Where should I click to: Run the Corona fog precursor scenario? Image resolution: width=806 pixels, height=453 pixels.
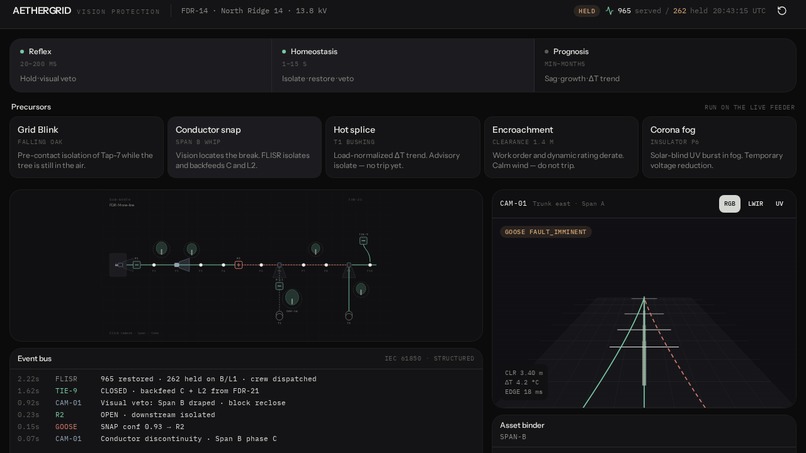point(719,147)
